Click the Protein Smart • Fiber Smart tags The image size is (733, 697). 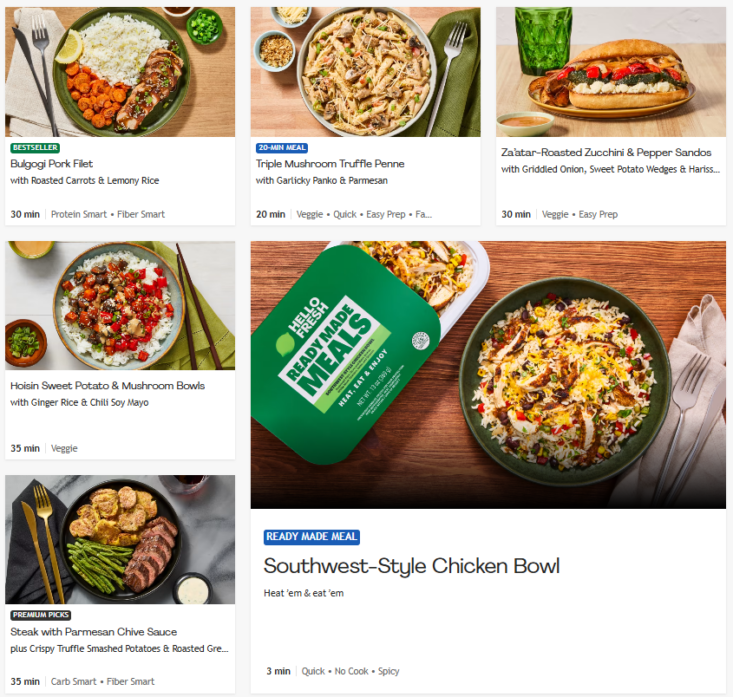coord(108,214)
